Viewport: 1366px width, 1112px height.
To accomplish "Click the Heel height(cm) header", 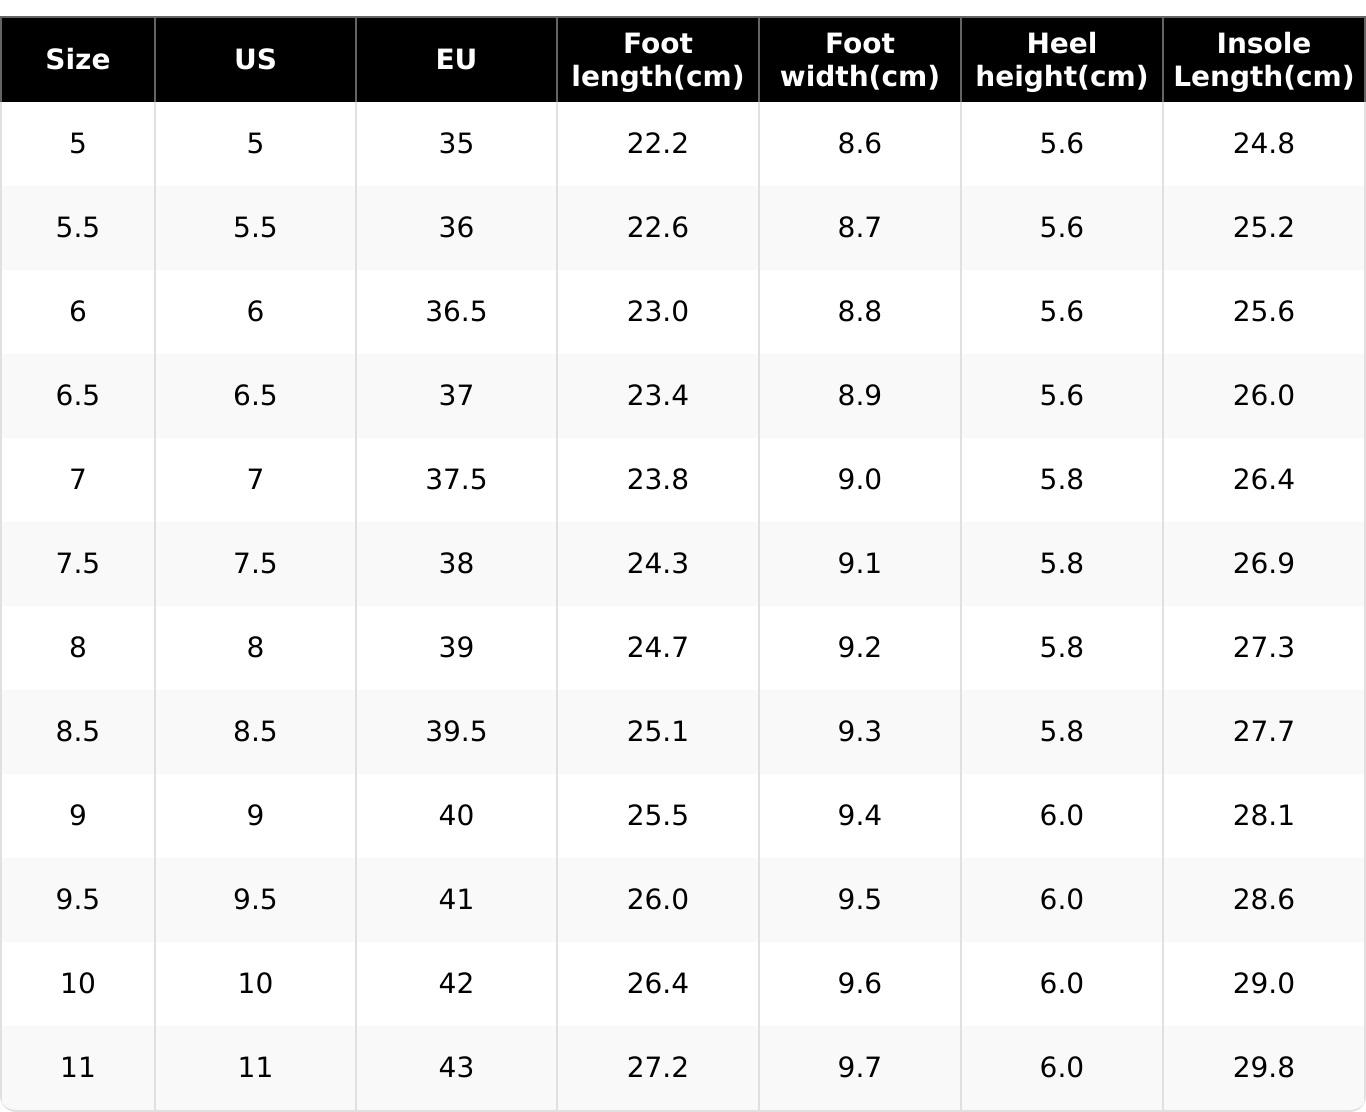I will 1061,60.
